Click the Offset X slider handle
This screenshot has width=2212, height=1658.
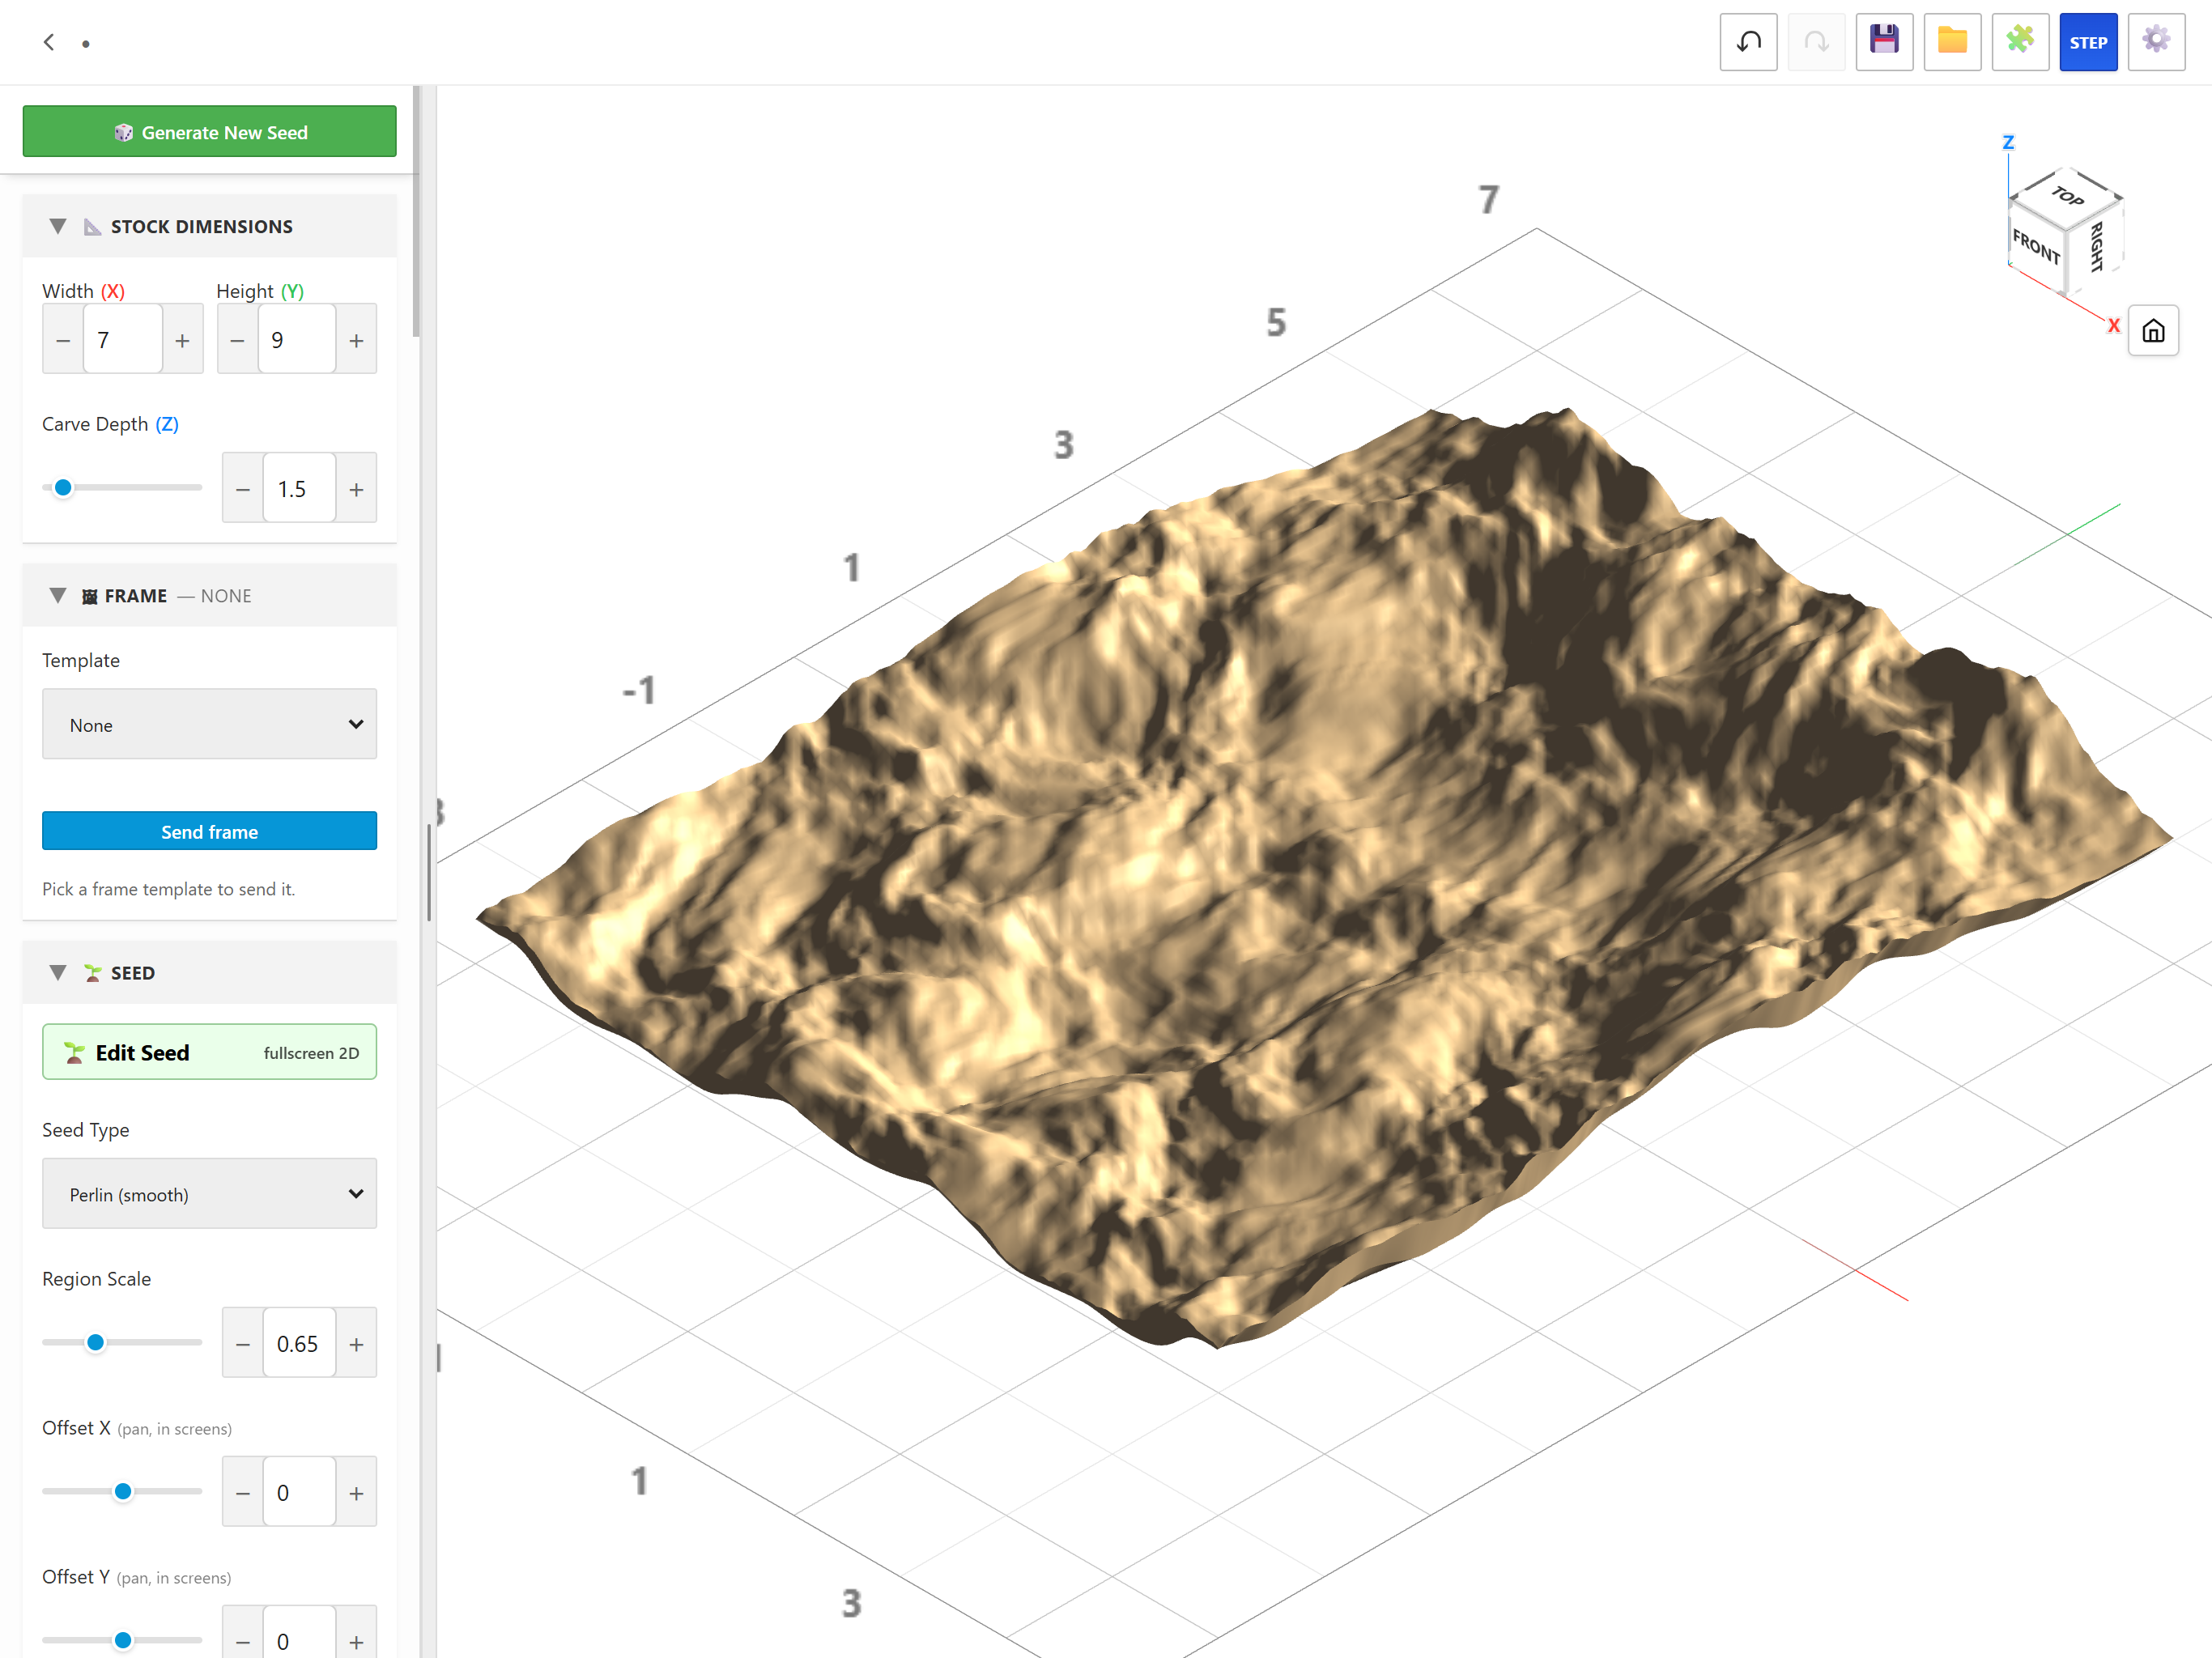123,1491
